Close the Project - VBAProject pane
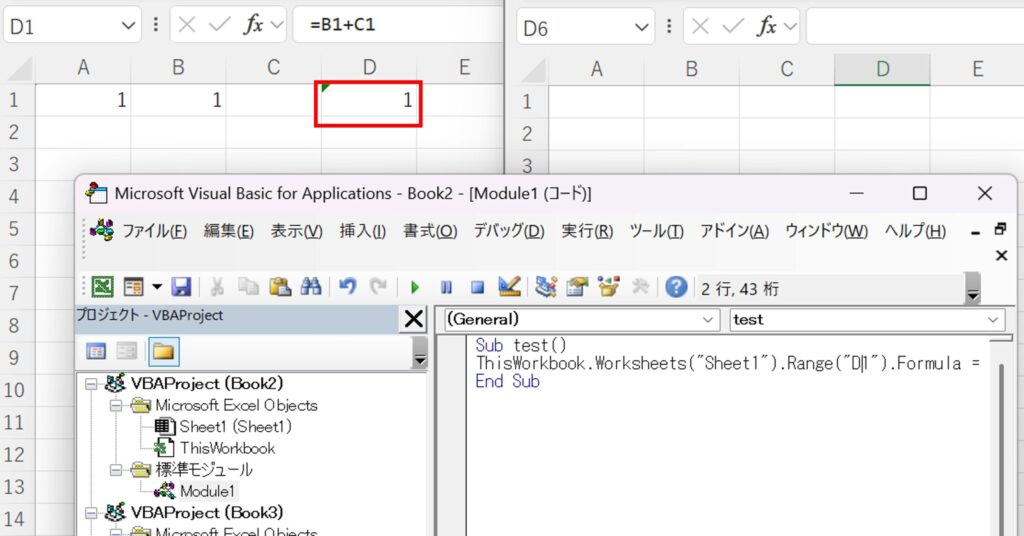 click(x=414, y=319)
